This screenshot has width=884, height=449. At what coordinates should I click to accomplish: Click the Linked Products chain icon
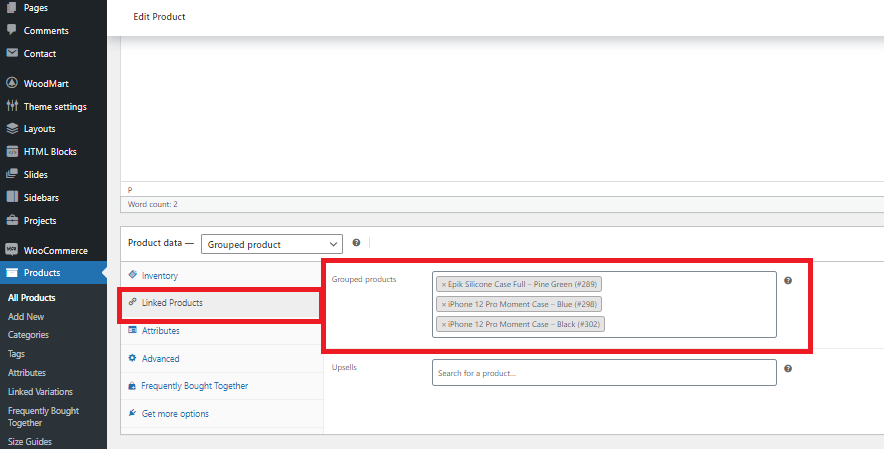click(x=132, y=302)
